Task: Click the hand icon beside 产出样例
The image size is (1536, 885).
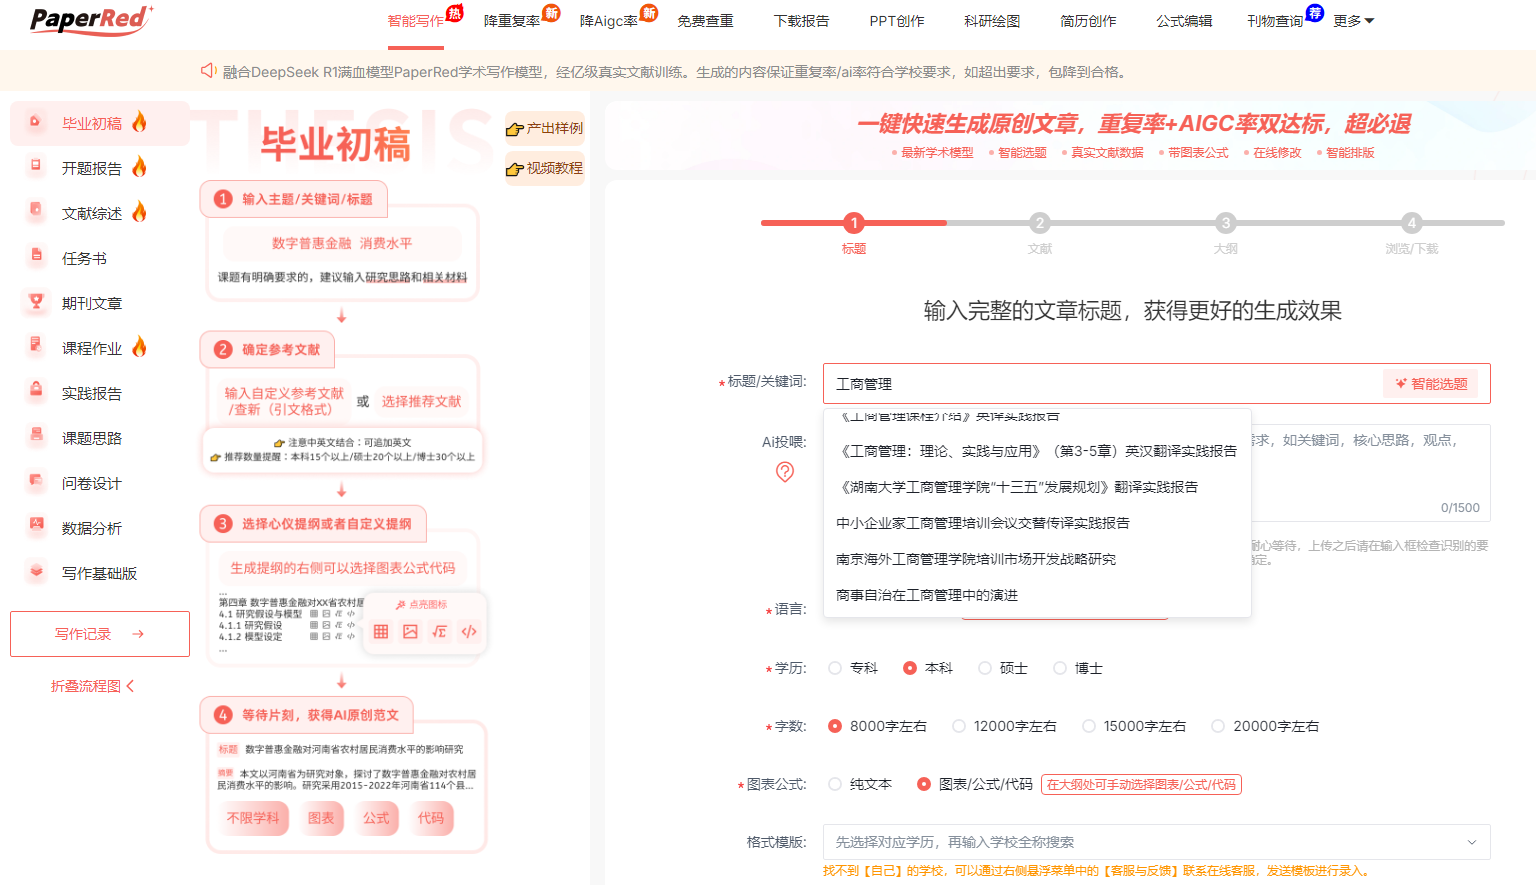Action: pyautogui.click(x=515, y=129)
